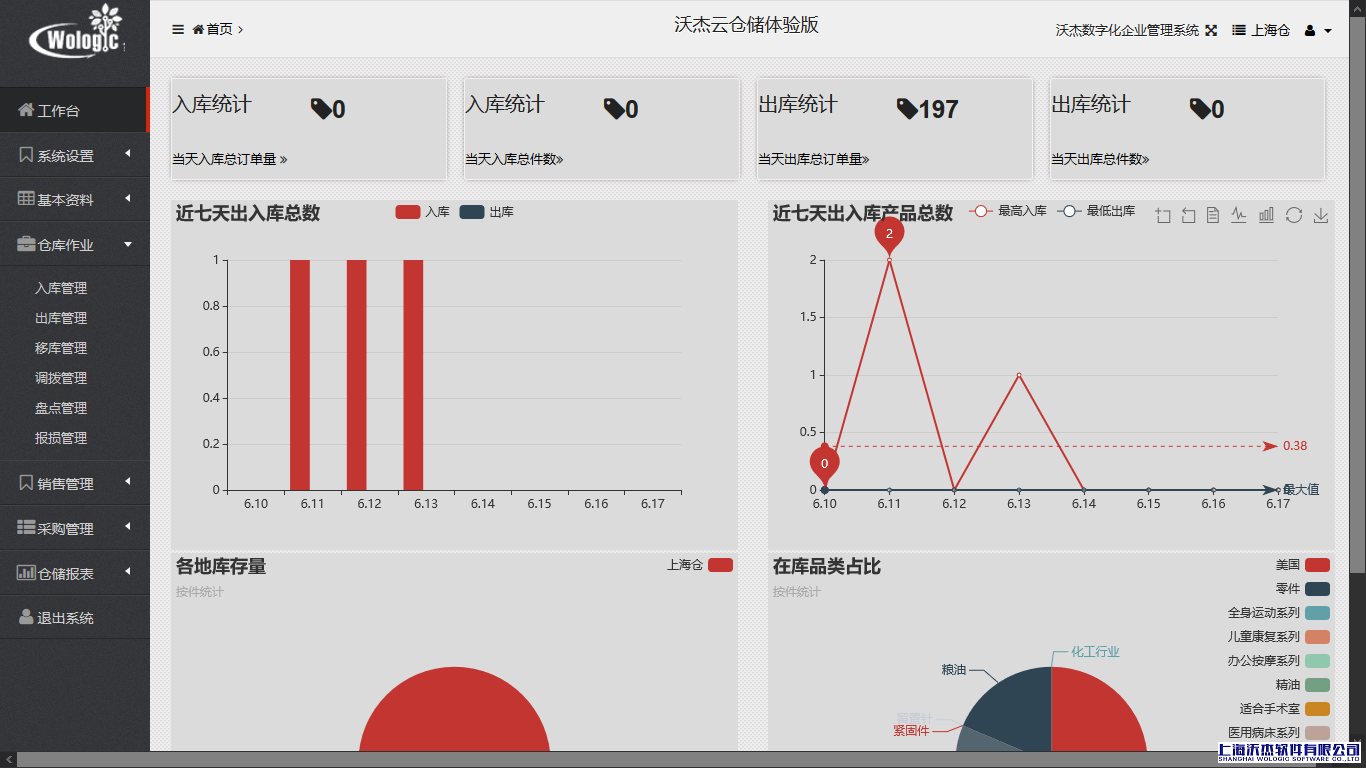
Task: Click the 仓储报表 bar chart icon
Action: pyautogui.click(x=26, y=573)
